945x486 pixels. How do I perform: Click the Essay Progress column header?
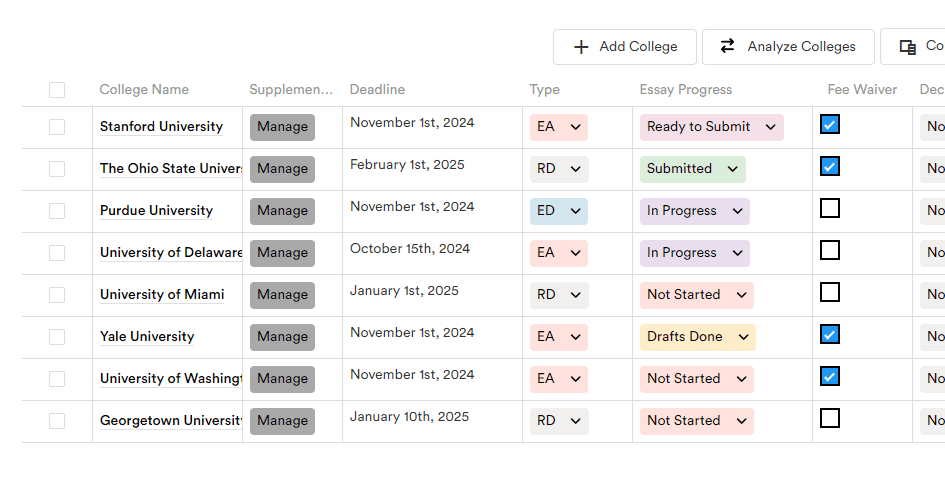point(686,90)
